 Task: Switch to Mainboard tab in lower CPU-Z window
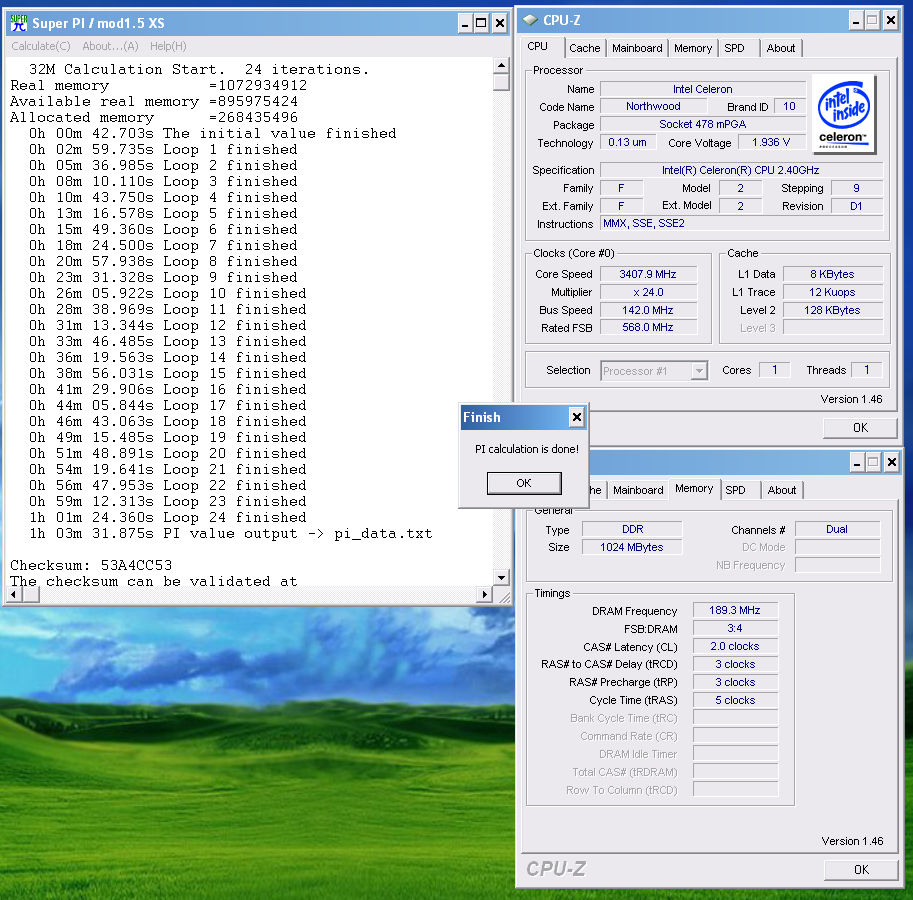pyautogui.click(x=638, y=490)
